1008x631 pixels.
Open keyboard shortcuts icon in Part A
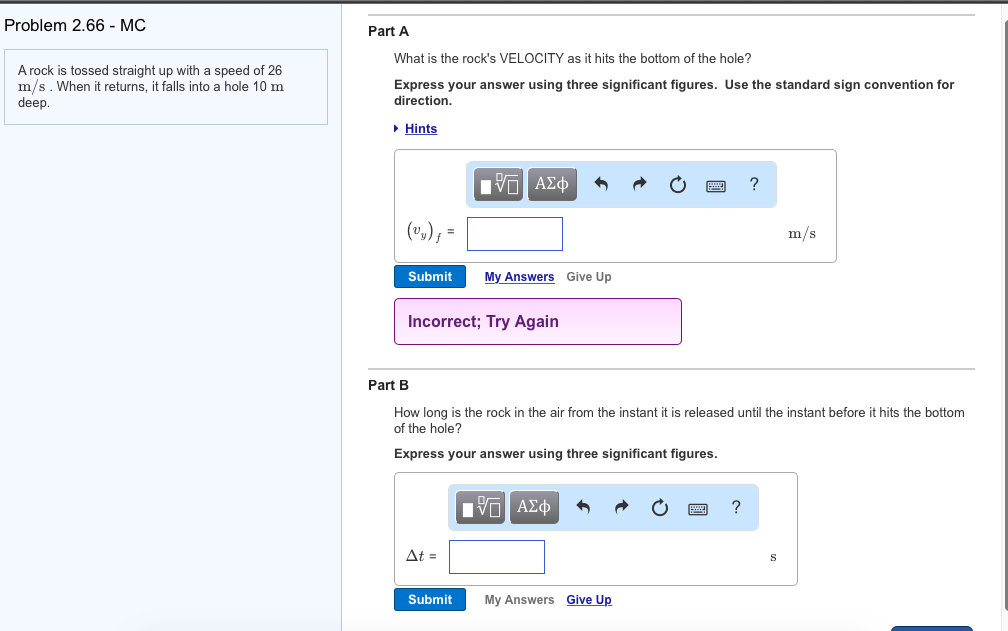[716, 185]
